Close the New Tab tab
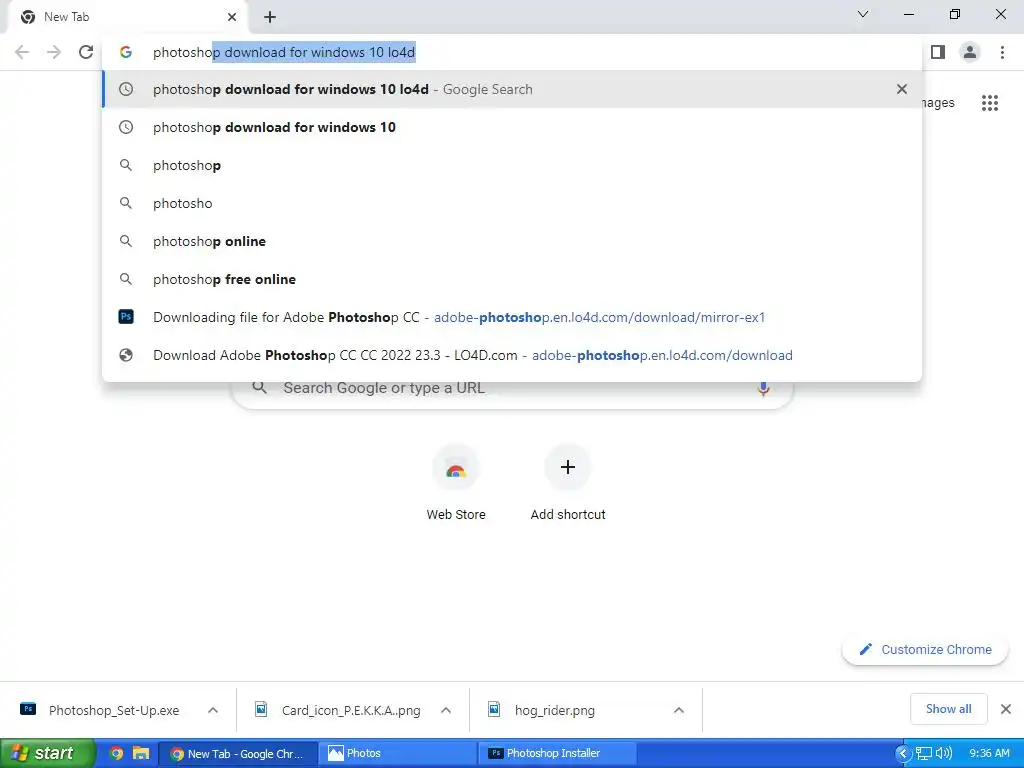The width and height of the screenshot is (1024, 768). coord(232,17)
